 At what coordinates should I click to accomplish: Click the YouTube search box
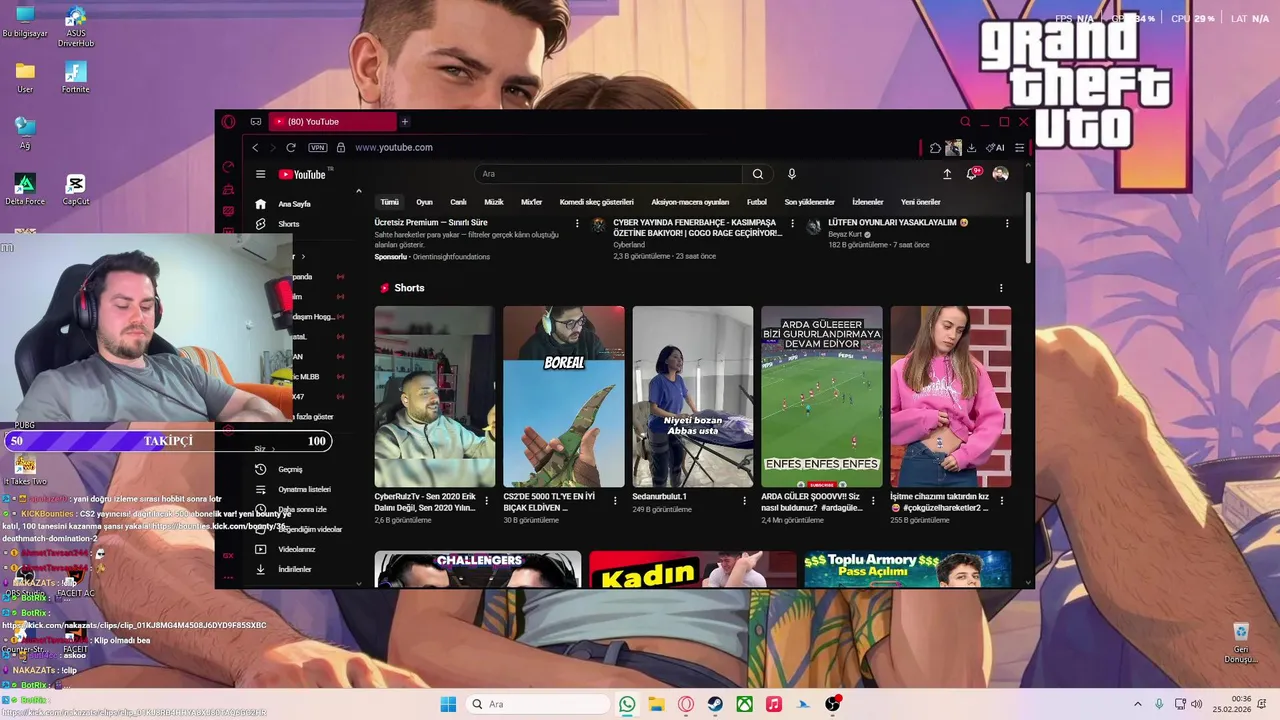tap(608, 174)
